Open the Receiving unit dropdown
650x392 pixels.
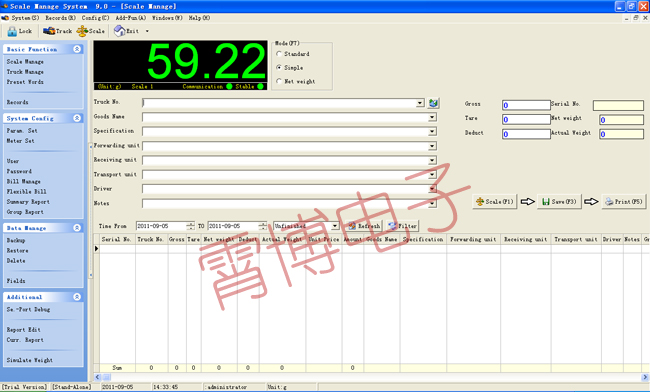coord(432,160)
